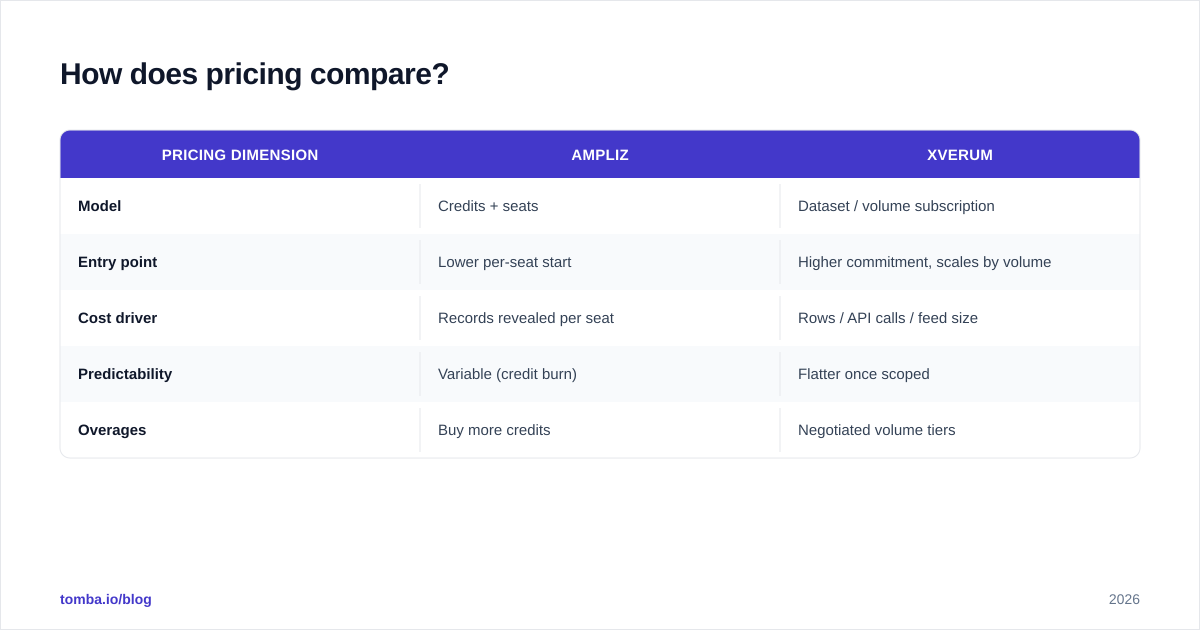Select the 'How does pricing compare?' heading

pyautogui.click(x=255, y=74)
